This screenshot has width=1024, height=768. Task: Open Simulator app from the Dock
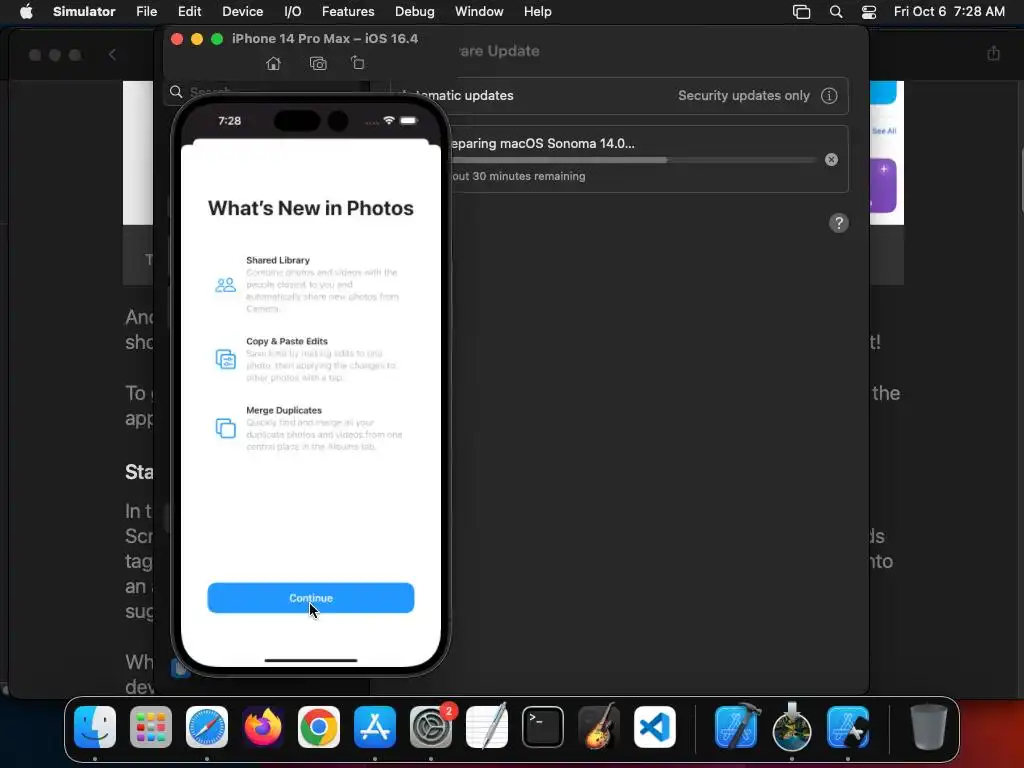848,727
